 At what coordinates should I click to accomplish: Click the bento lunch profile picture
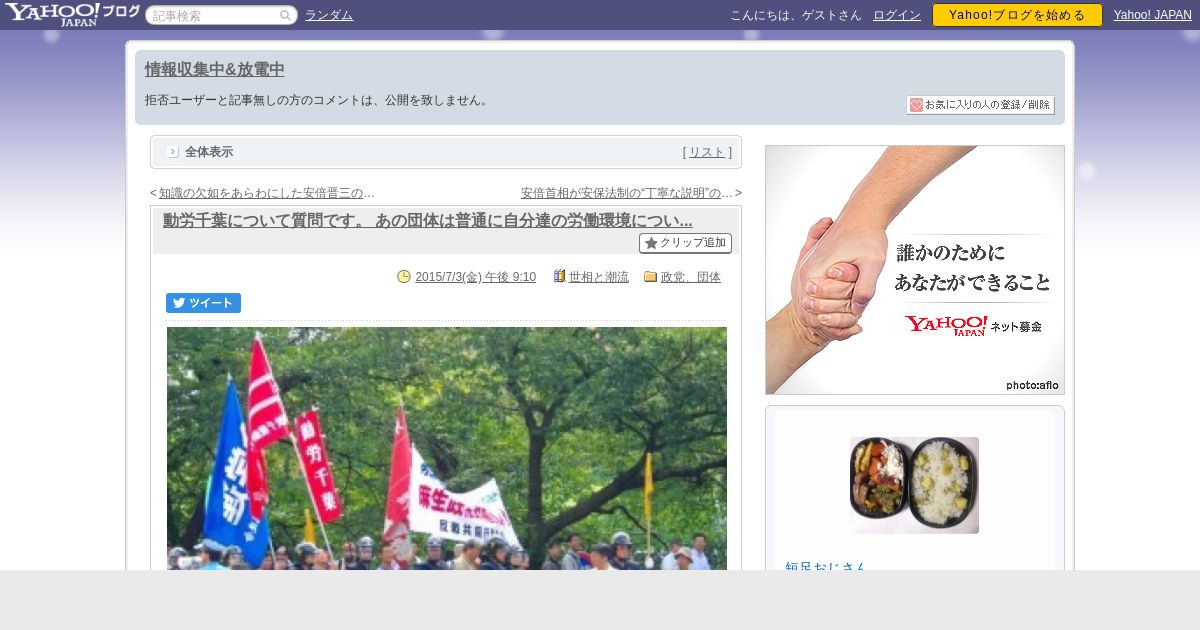[914, 485]
